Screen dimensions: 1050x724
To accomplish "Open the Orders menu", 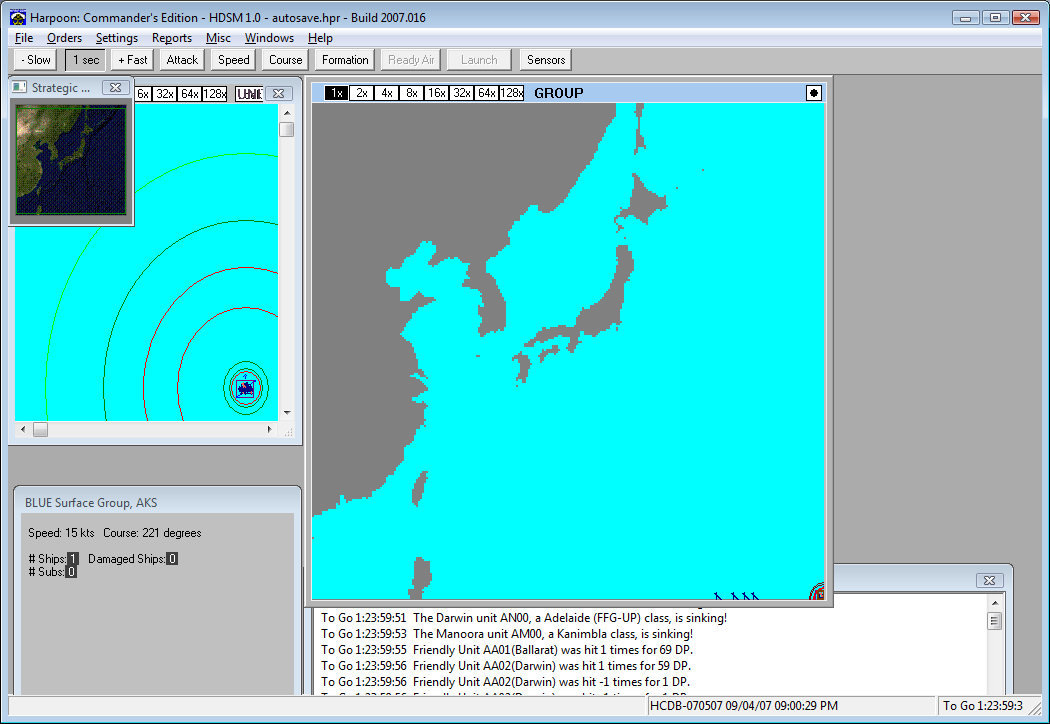I will (x=64, y=38).
